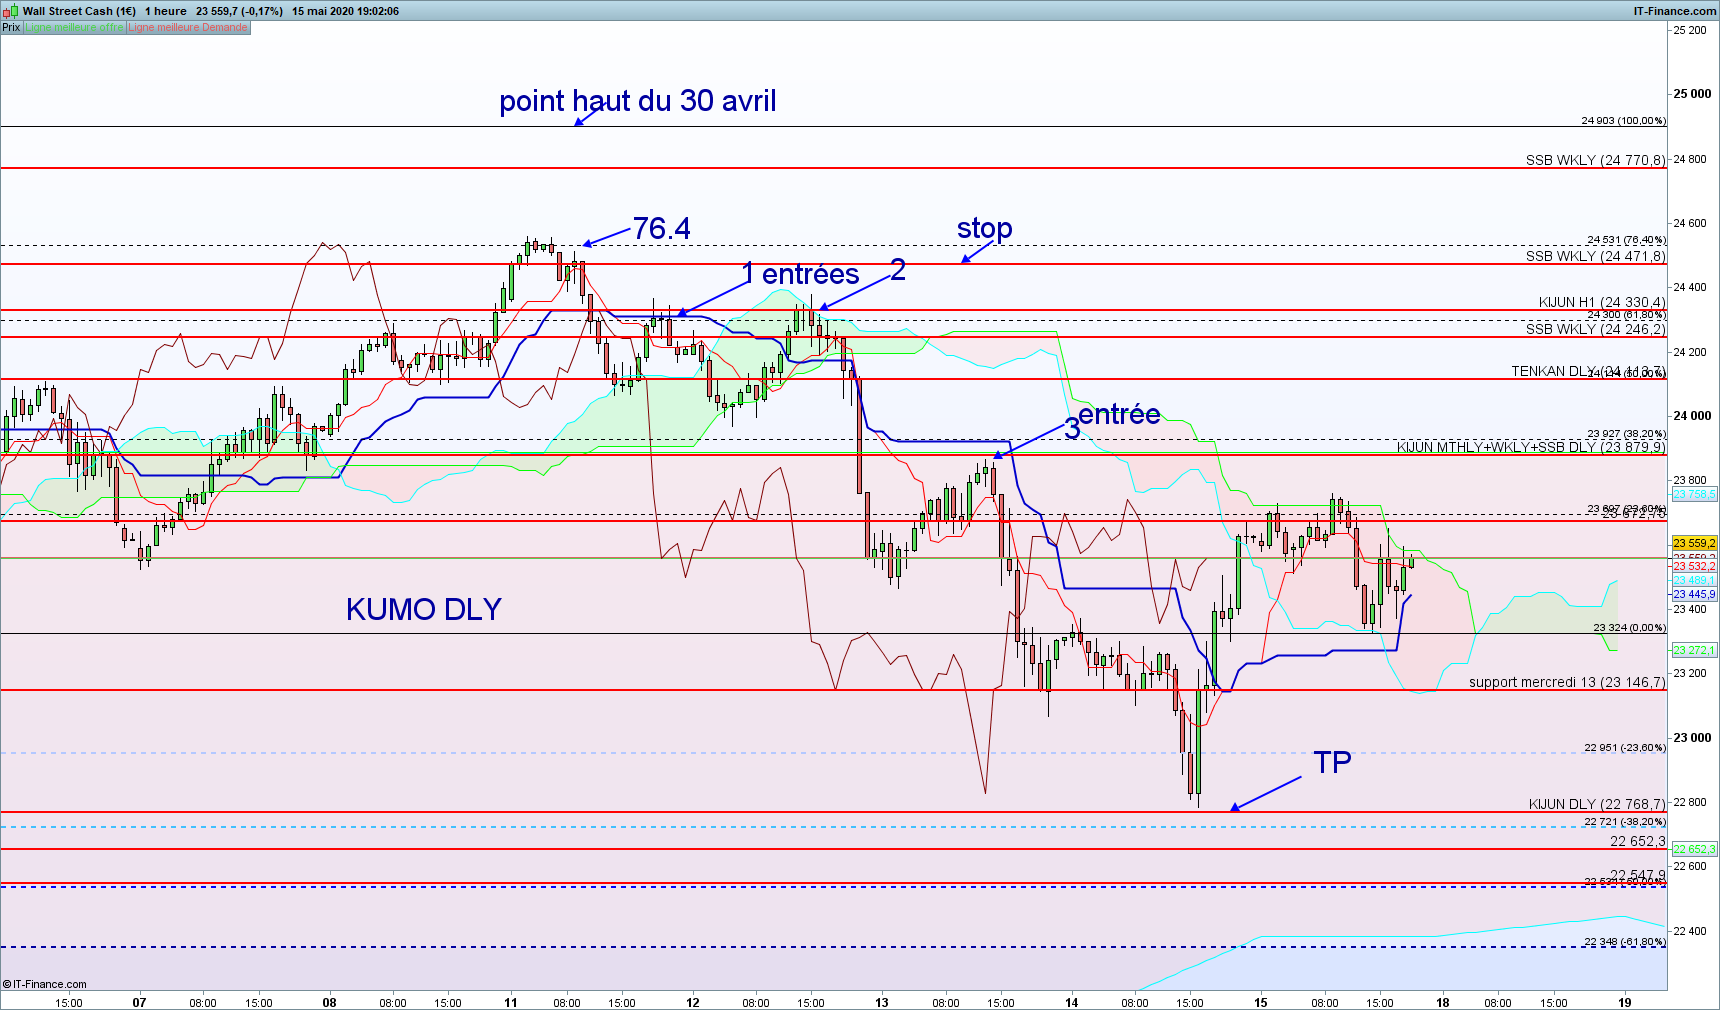This screenshot has width=1720, height=1010.
Task: Click the SSB WKLY (24 246,2) level label
Action: pyautogui.click(x=1596, y=329)
